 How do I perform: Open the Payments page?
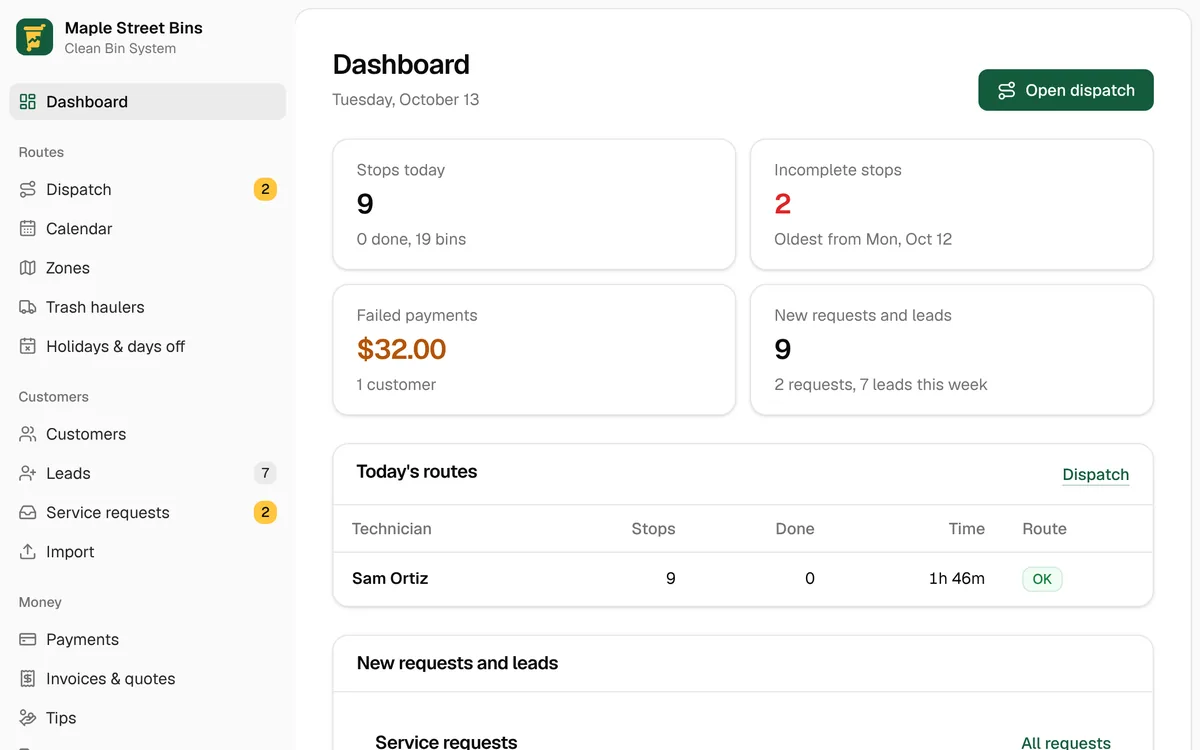click(x=148, y=639)
